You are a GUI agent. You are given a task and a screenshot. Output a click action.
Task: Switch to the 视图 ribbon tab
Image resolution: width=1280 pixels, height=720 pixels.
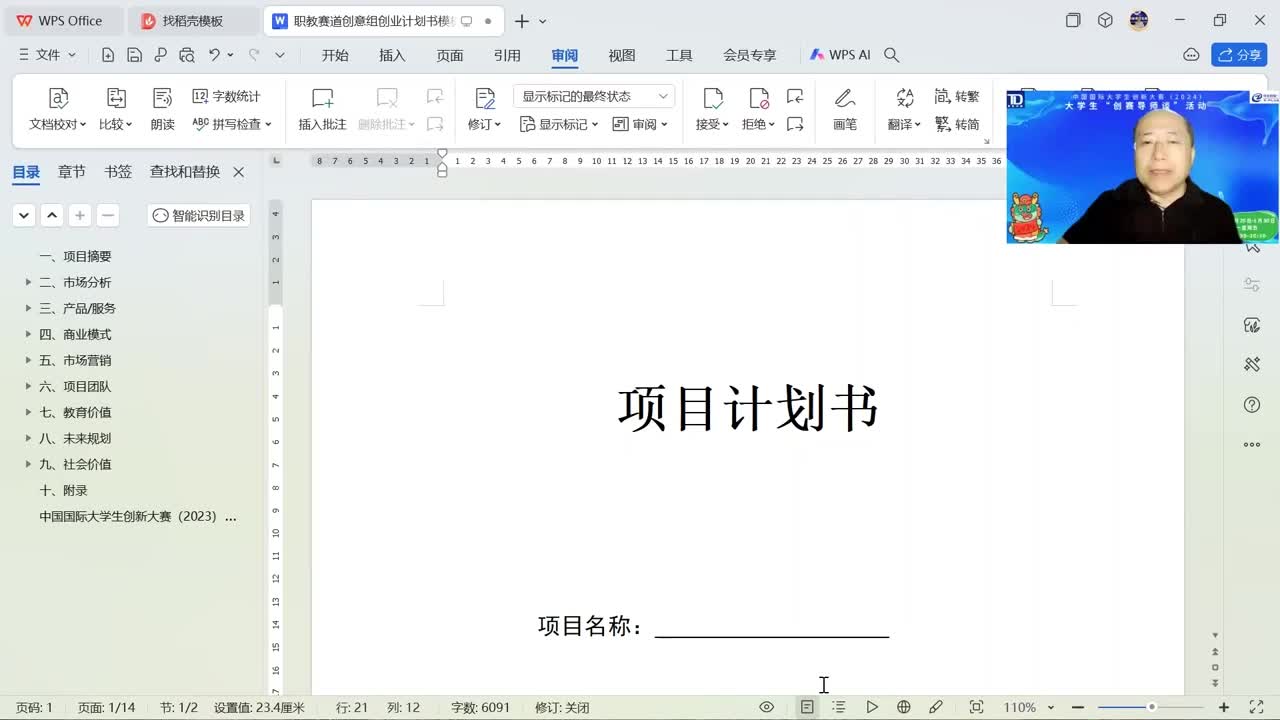tap(622, 55)
